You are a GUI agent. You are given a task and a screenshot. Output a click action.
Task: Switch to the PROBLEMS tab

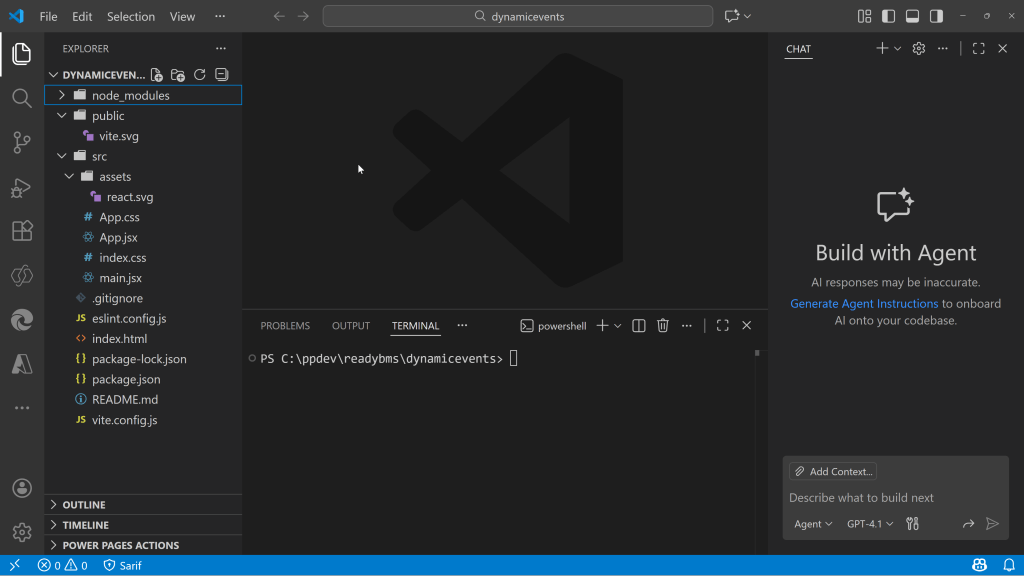point(285,326)
